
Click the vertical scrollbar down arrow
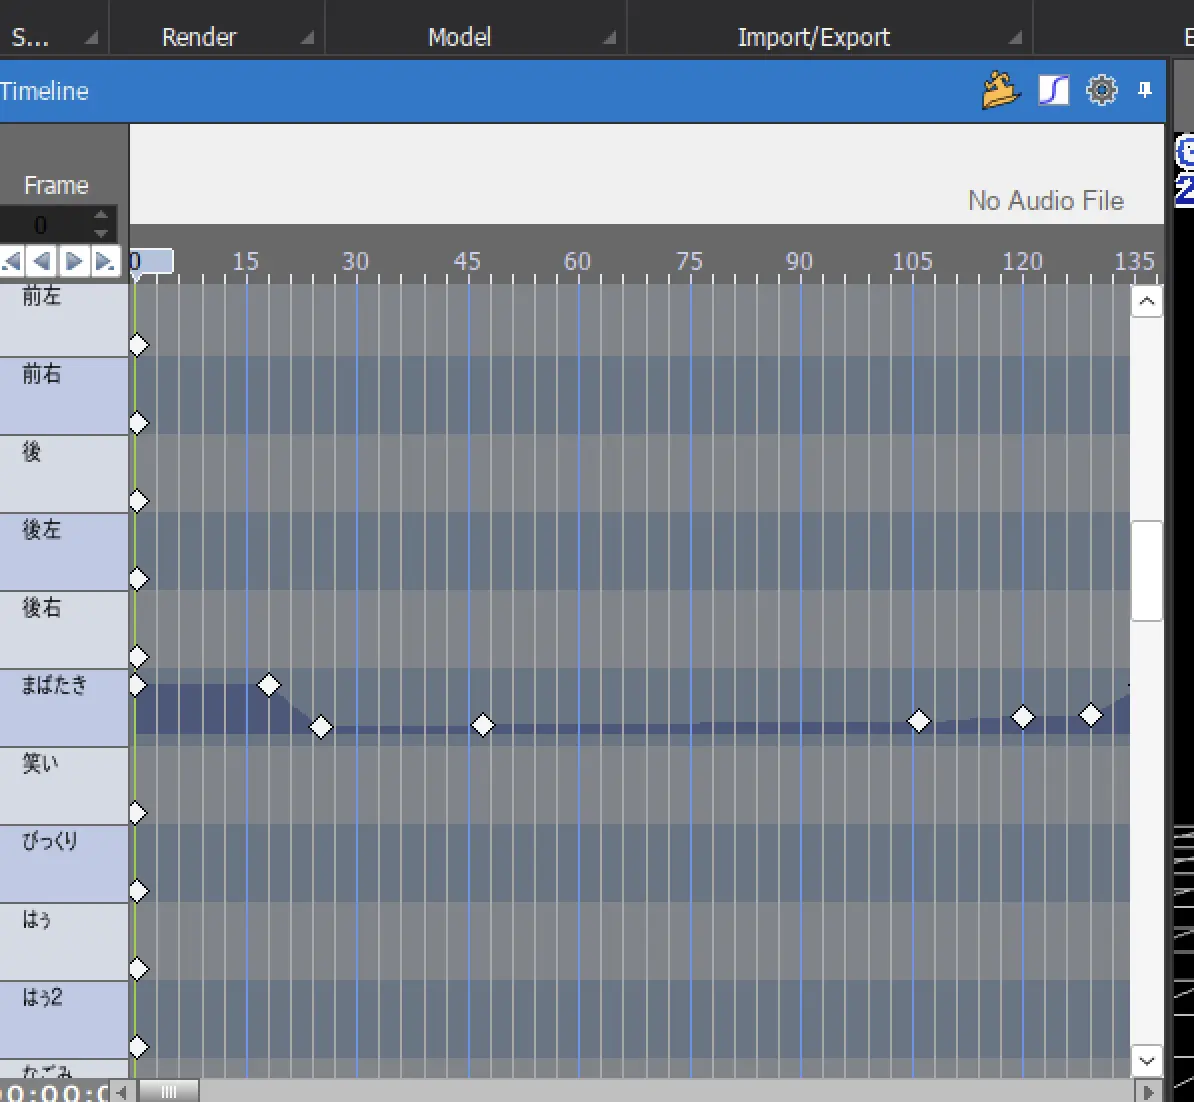1146,1060
